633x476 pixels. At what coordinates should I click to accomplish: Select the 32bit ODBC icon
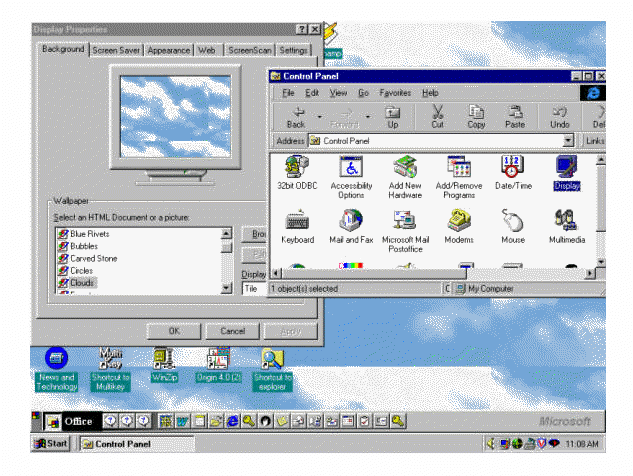297,168
